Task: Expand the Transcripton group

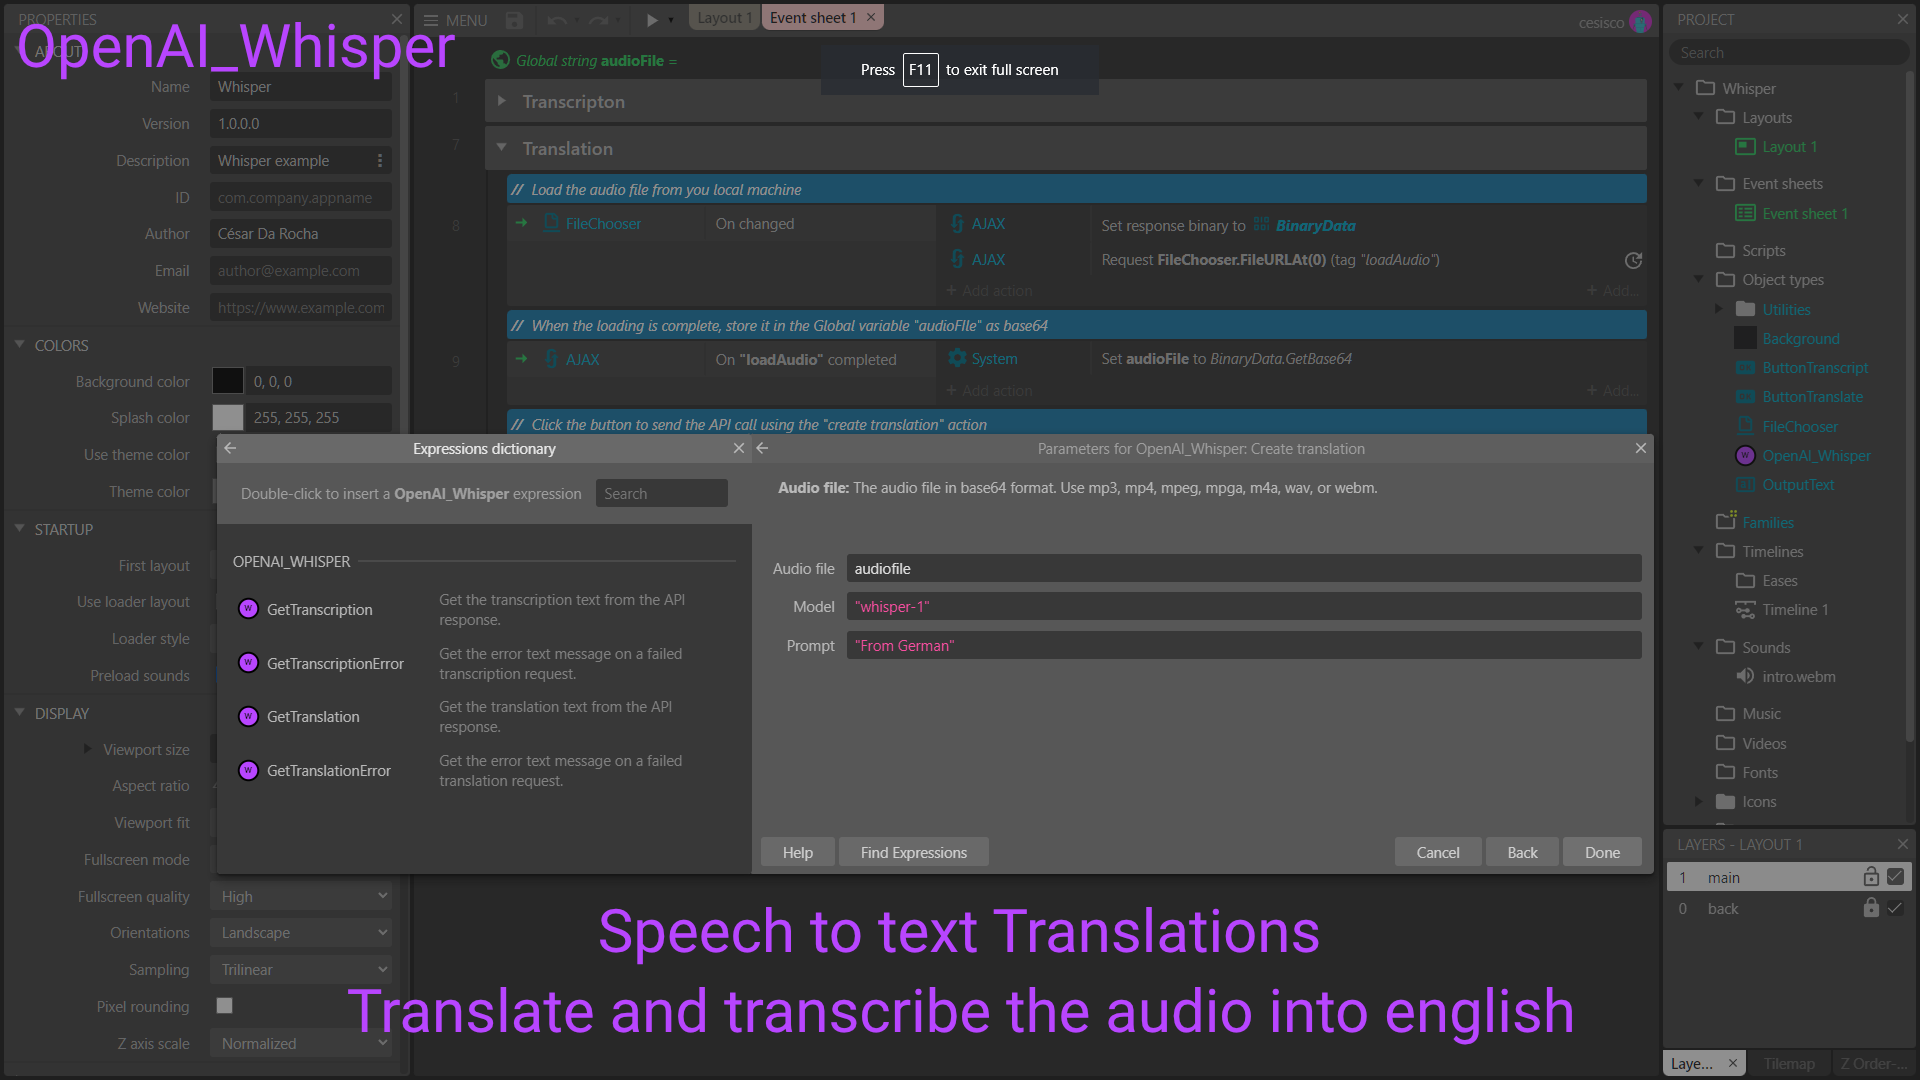Action: tap(502, 101)
